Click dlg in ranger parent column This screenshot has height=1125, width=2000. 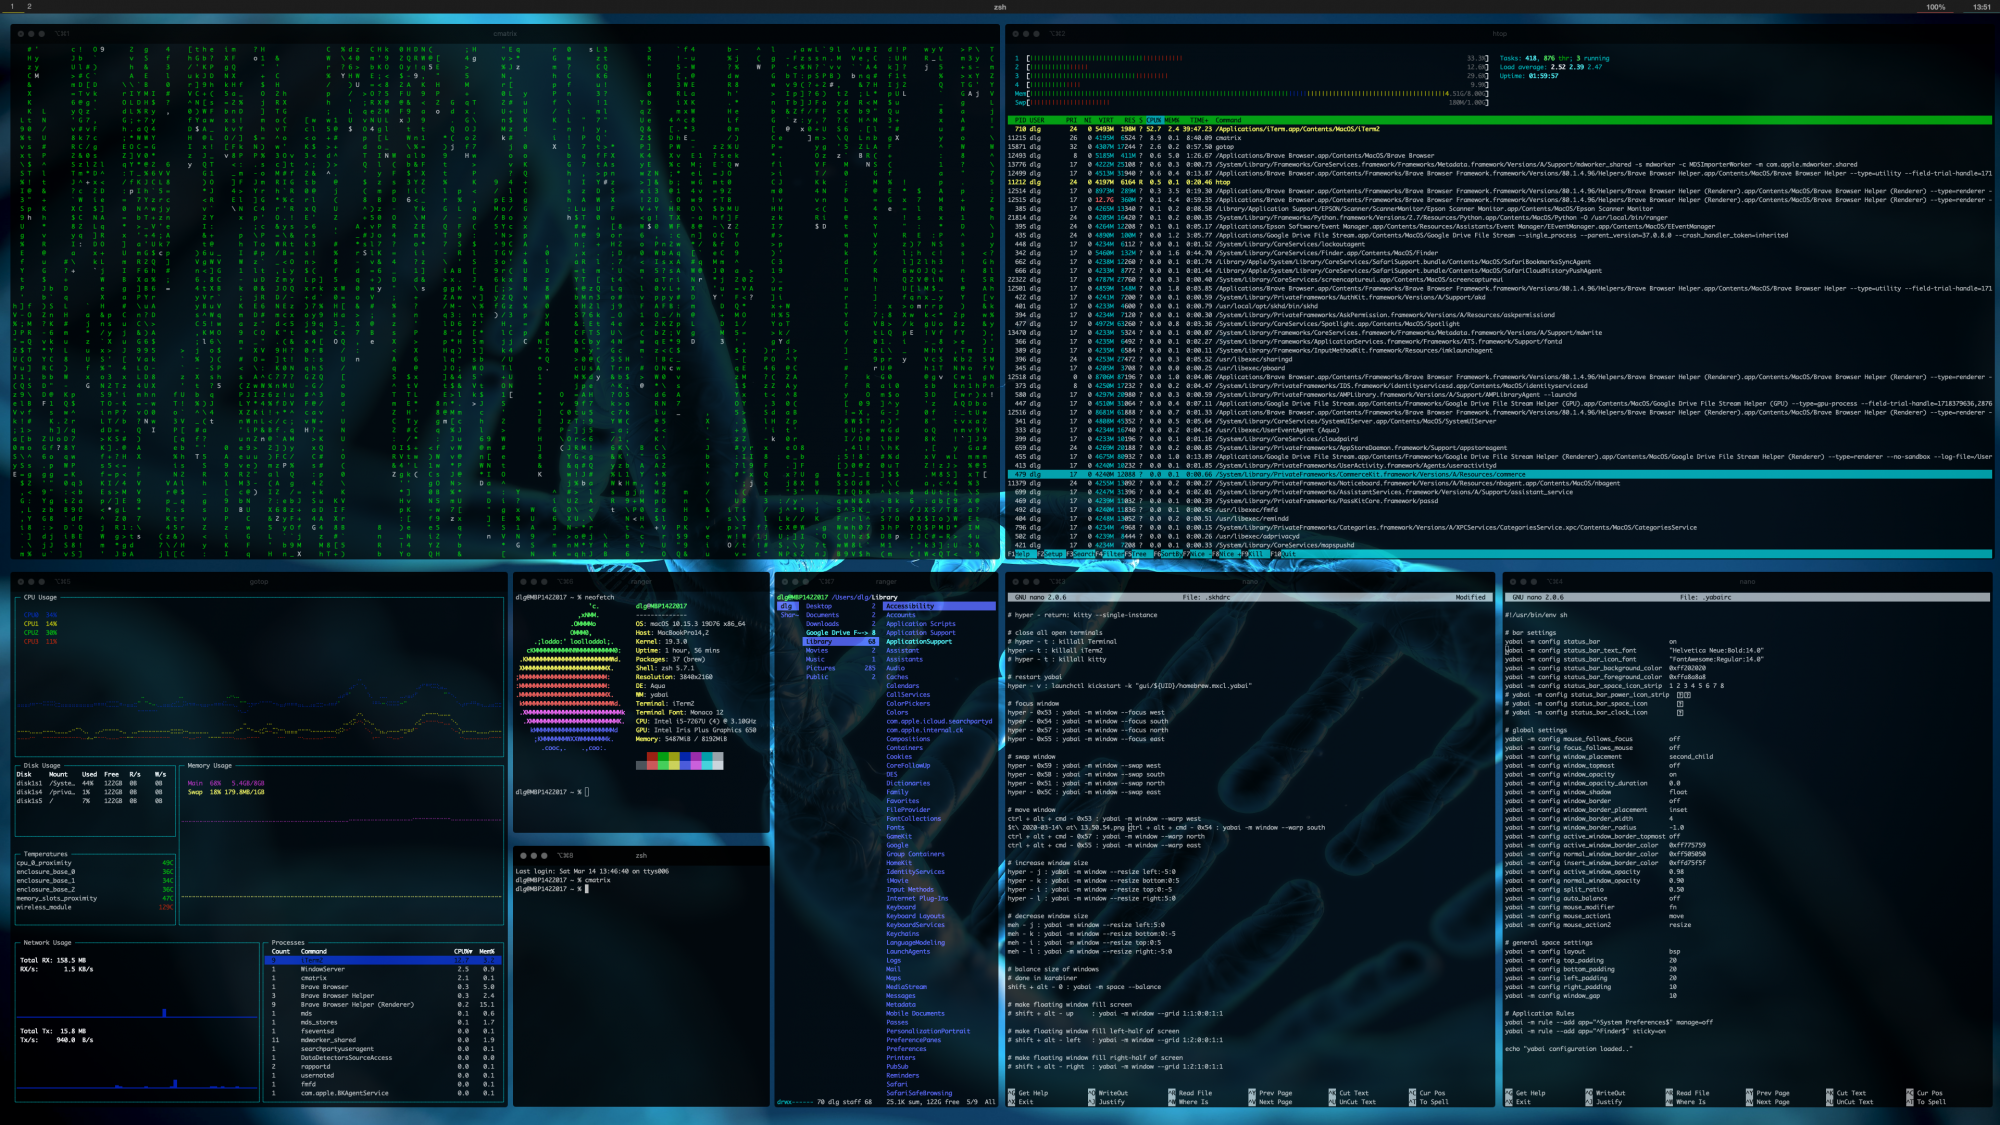(x=787, y=606)
